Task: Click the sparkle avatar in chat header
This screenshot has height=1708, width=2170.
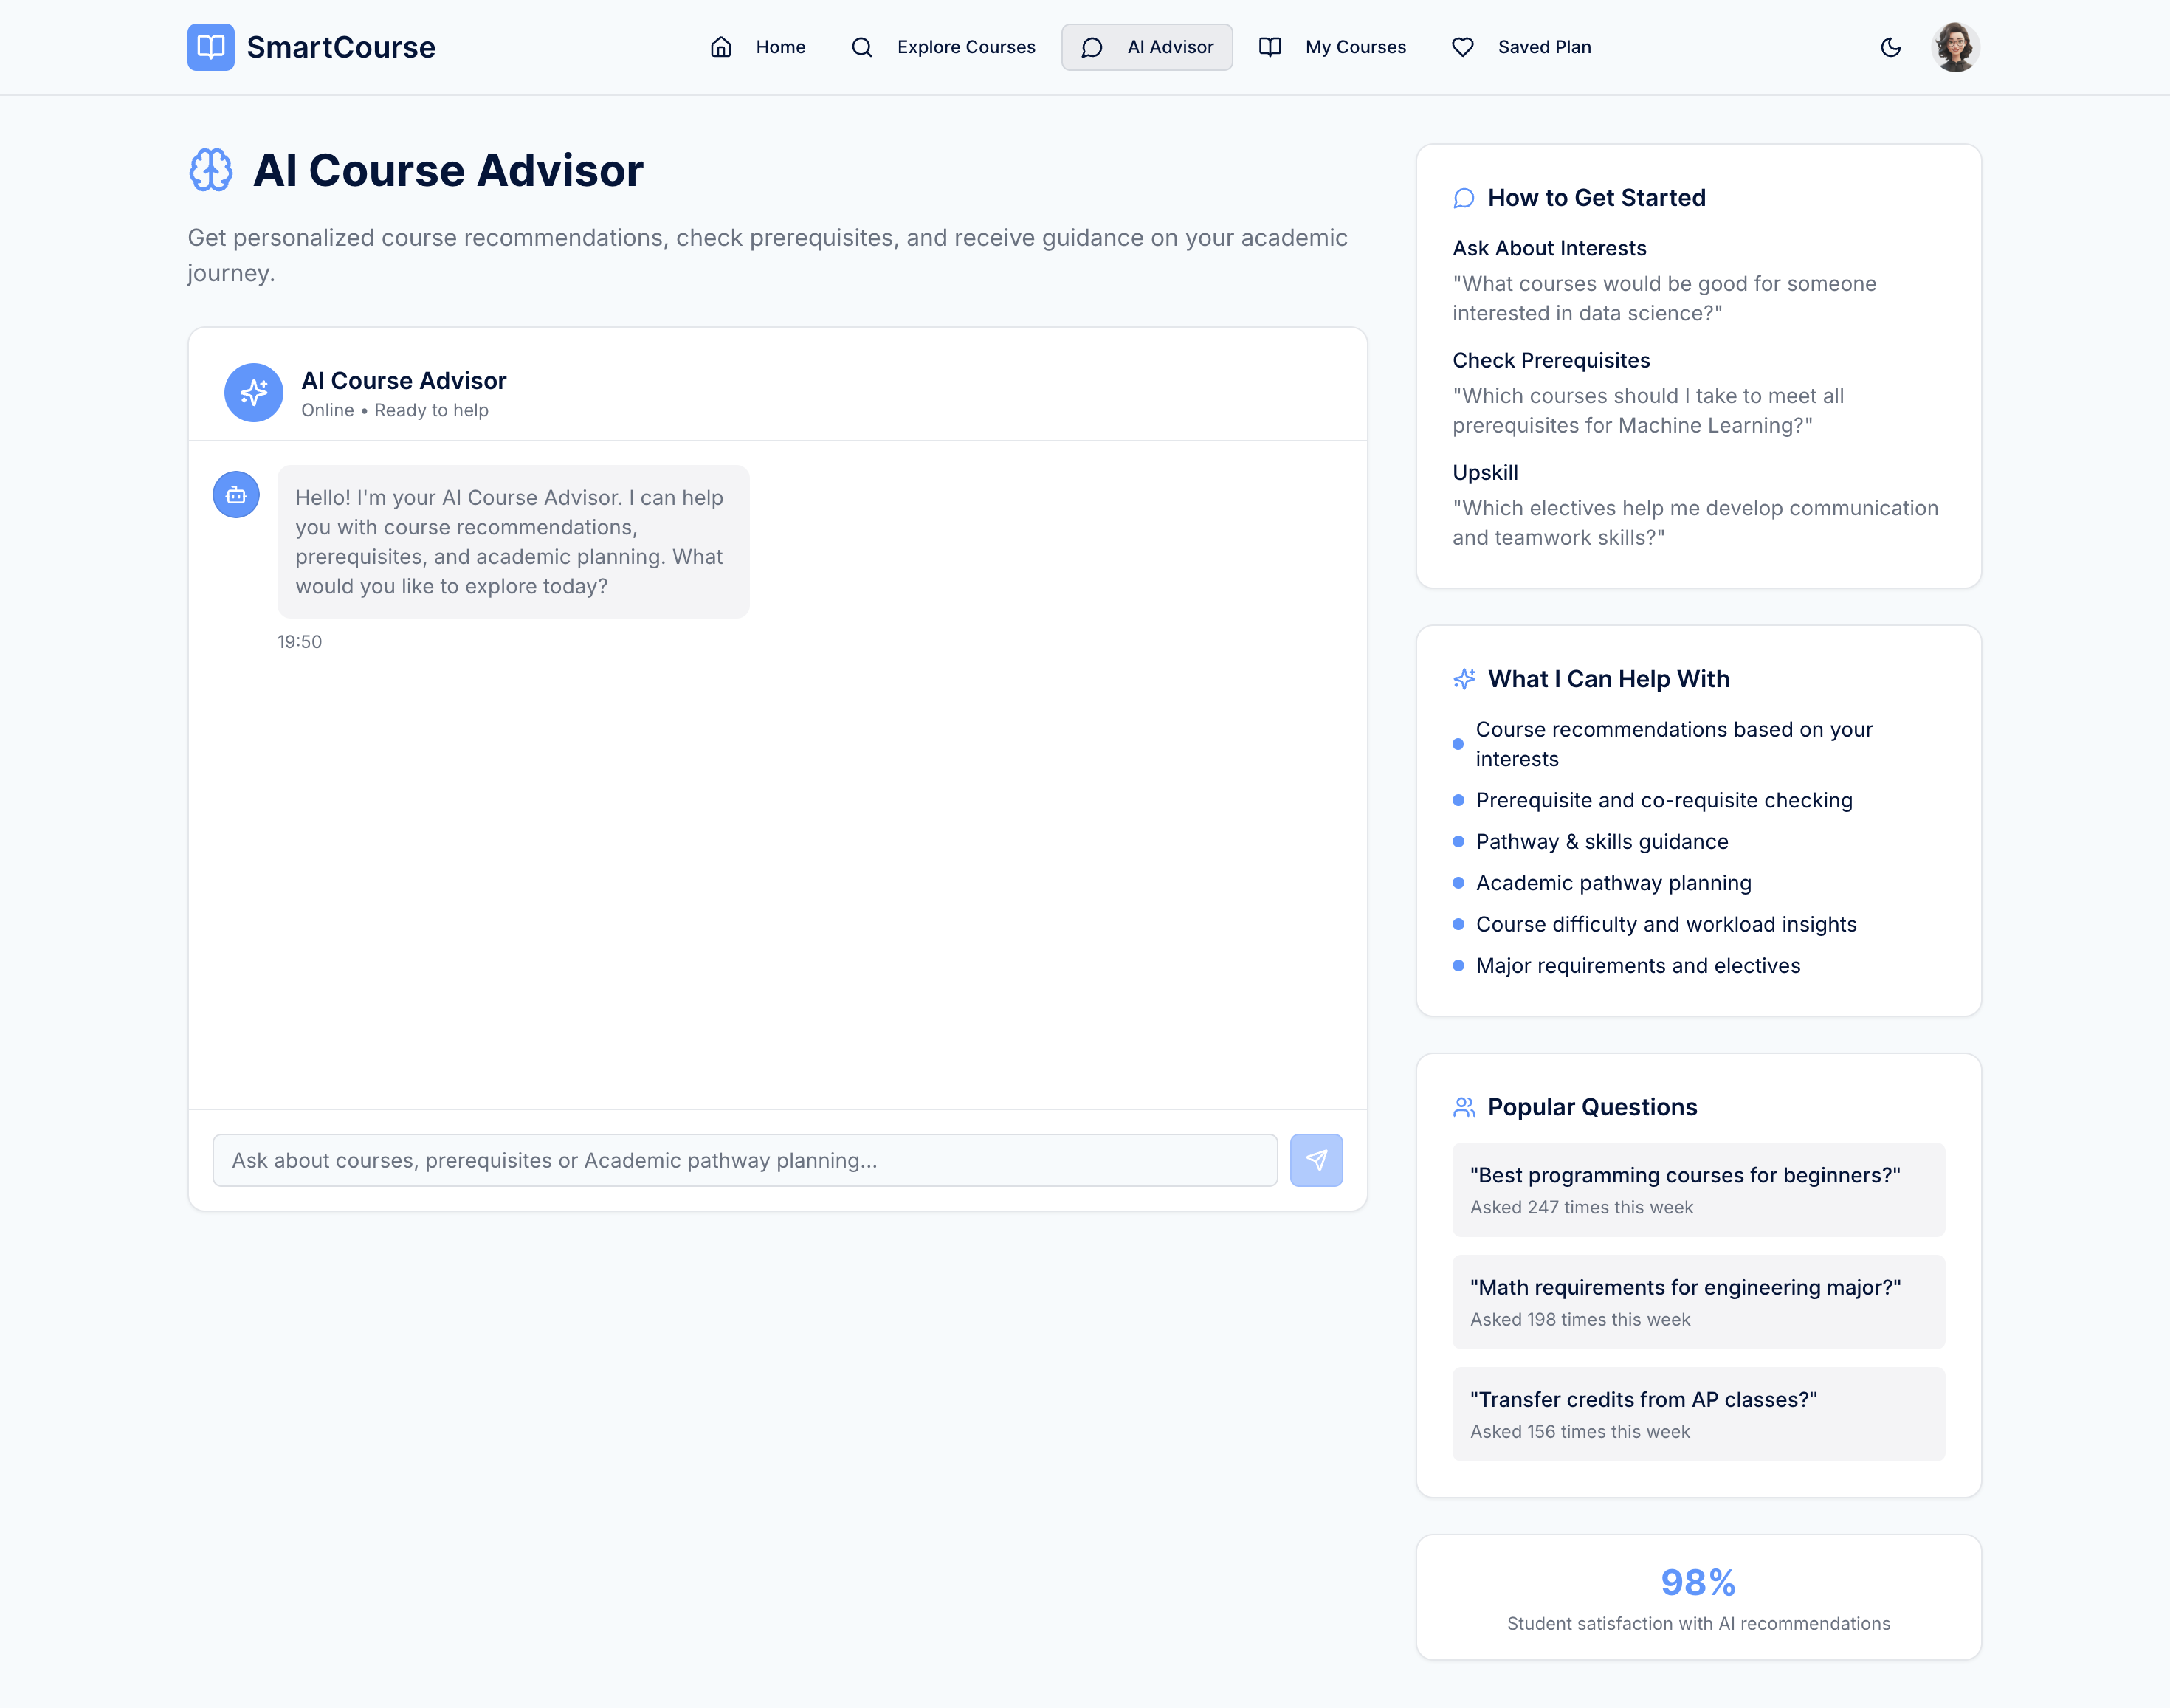Action: 253,392
